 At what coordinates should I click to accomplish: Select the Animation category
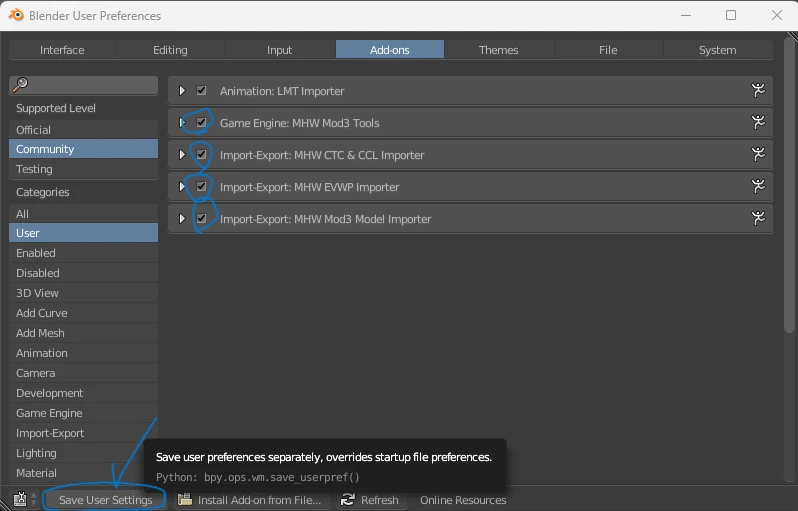click(83, 353)
